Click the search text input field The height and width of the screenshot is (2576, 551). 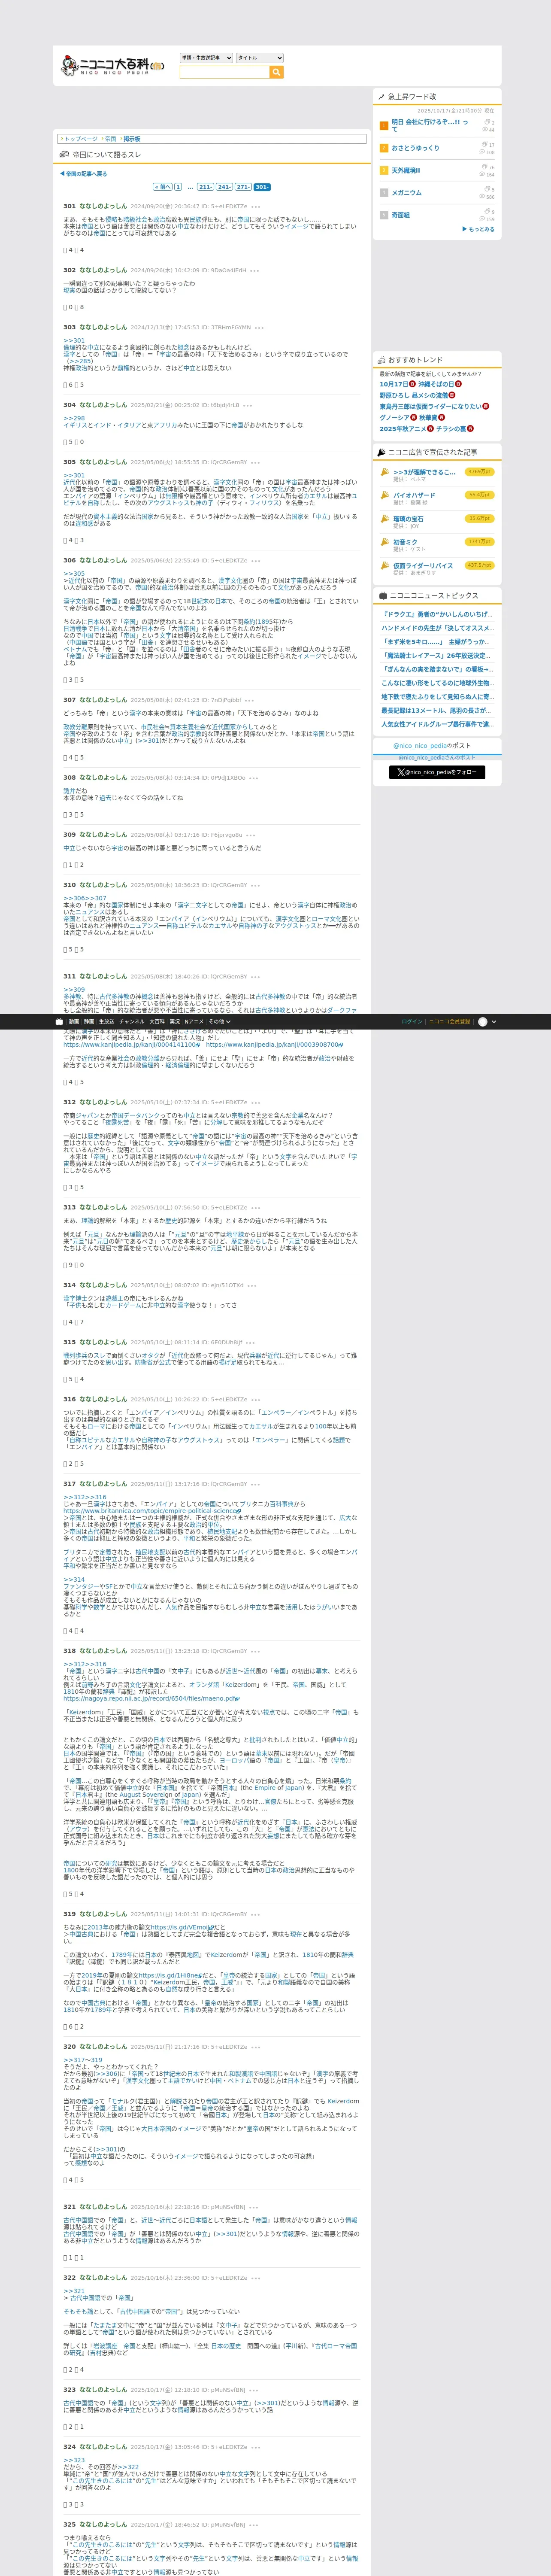coord(225,72)
